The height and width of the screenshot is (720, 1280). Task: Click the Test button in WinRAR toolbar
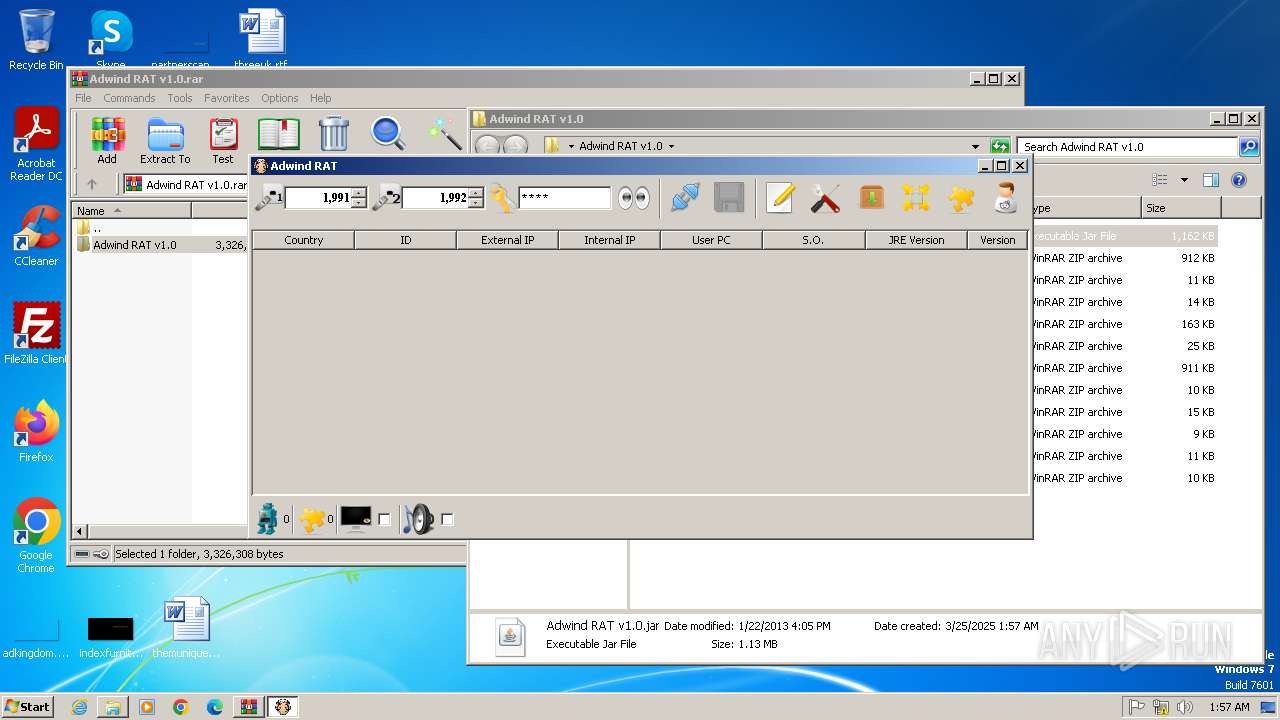tap(223, 141)
